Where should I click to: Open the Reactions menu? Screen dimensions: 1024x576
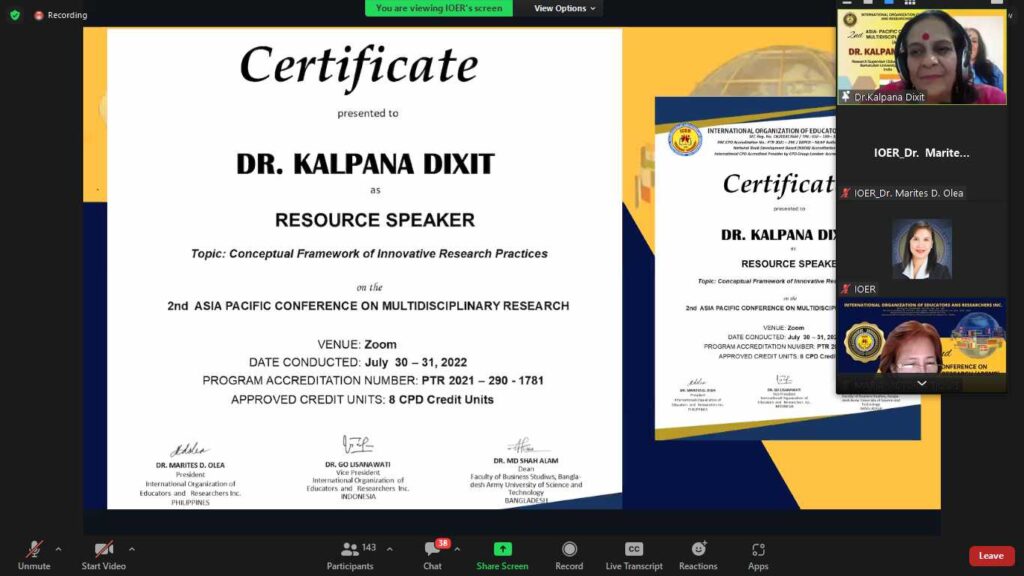click(x=698, y=549)
